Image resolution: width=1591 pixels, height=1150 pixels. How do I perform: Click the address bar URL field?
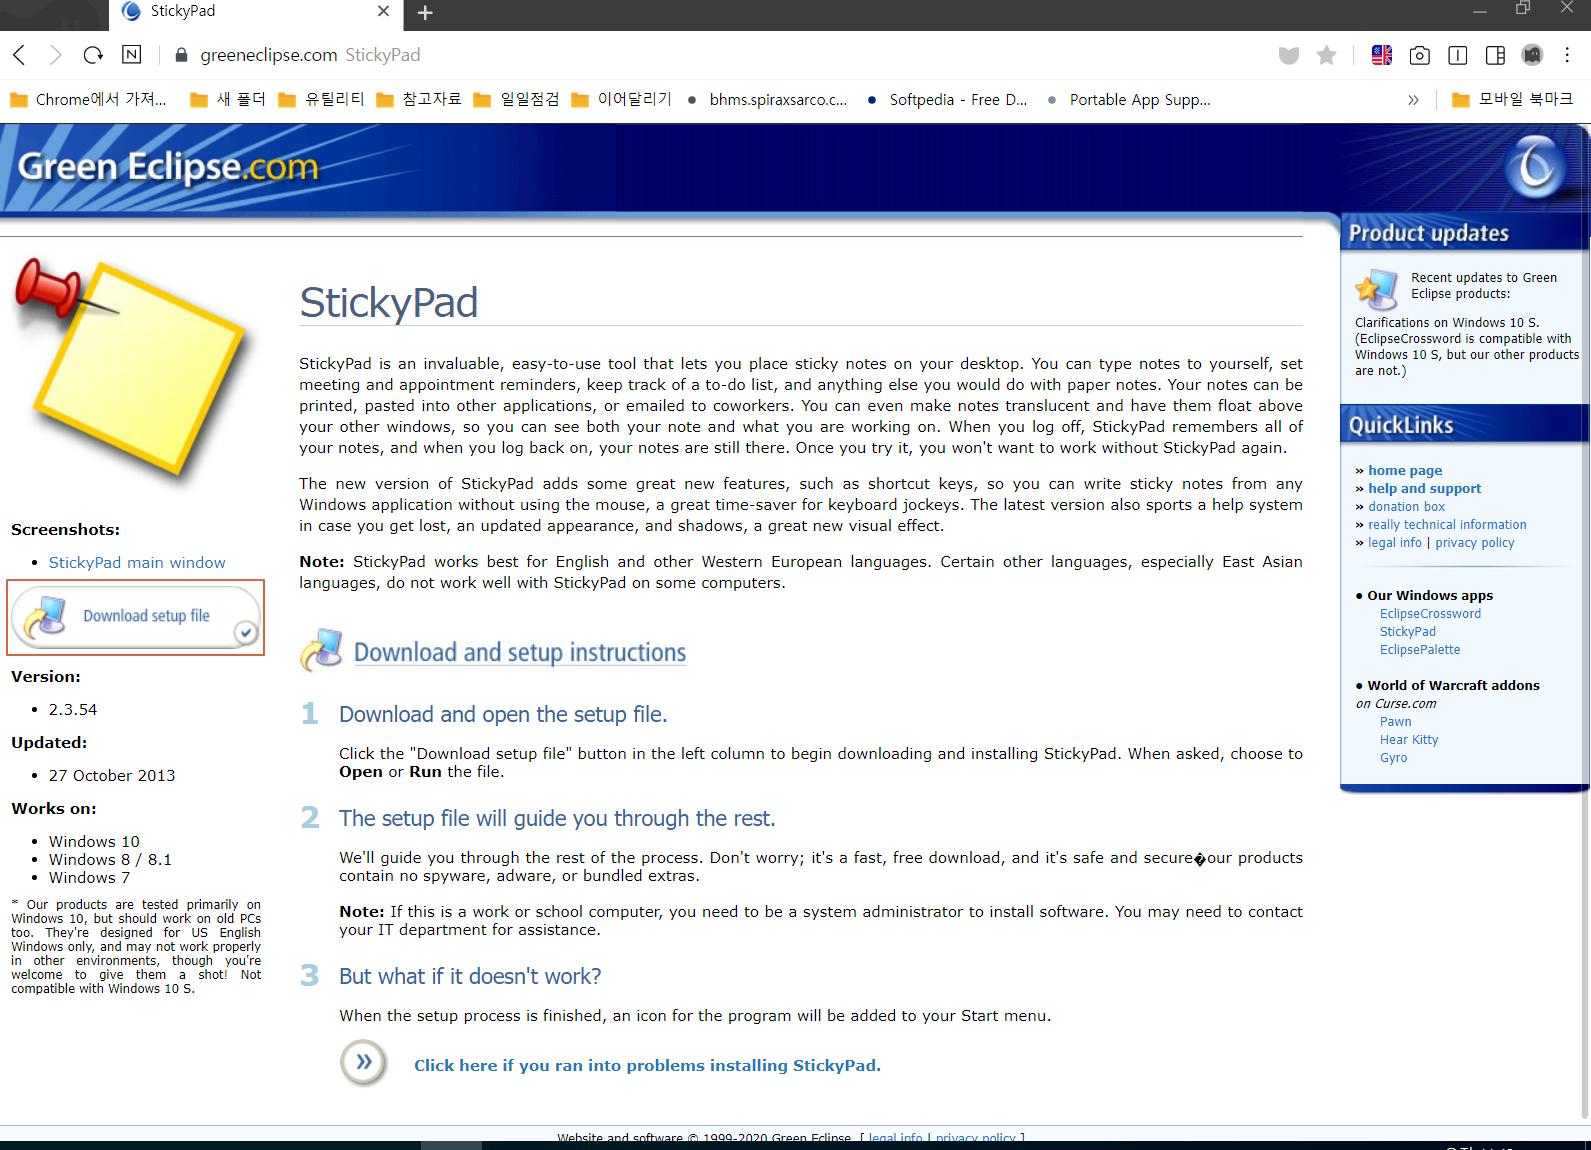coord(720,55)
